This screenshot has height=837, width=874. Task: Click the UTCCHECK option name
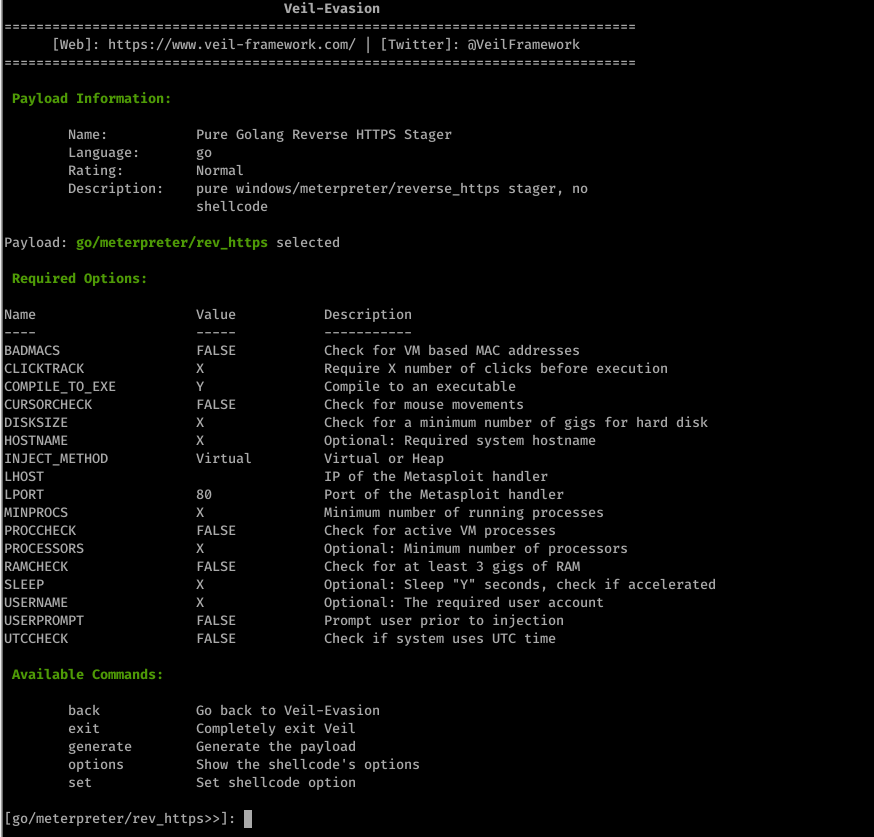36,639
